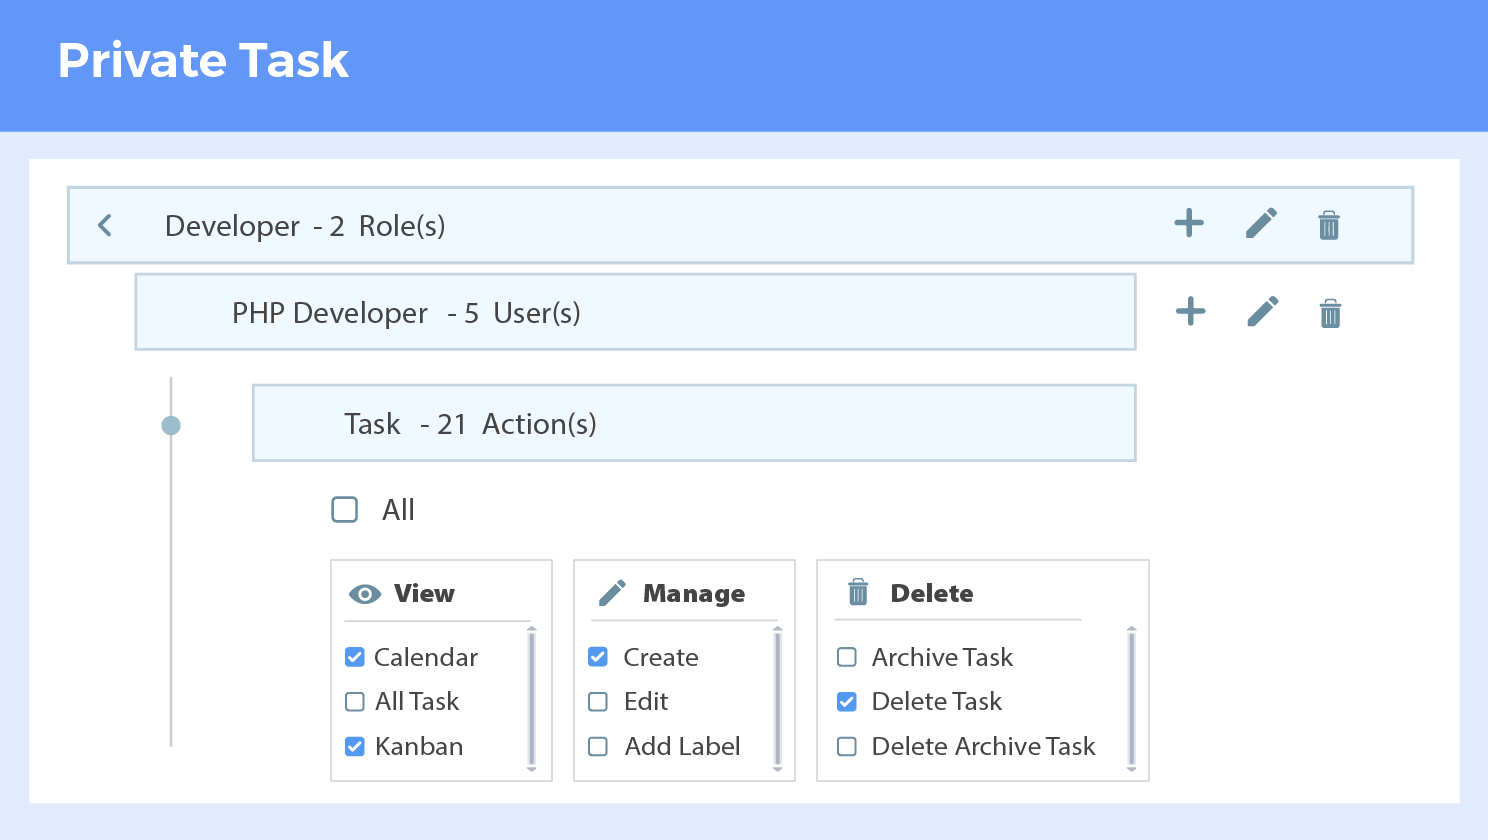Click the plus icon in Developer row

tap(1189, 223)
